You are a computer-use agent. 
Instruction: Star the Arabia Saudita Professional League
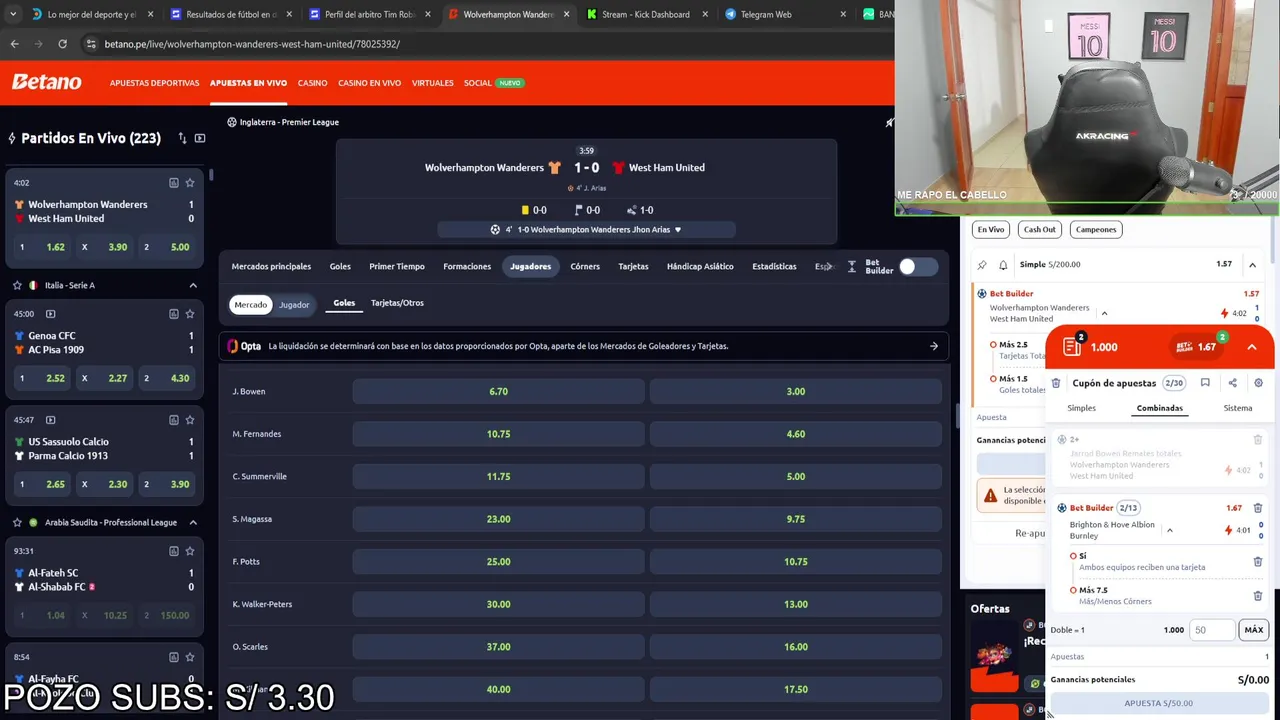tap(17, 522)
